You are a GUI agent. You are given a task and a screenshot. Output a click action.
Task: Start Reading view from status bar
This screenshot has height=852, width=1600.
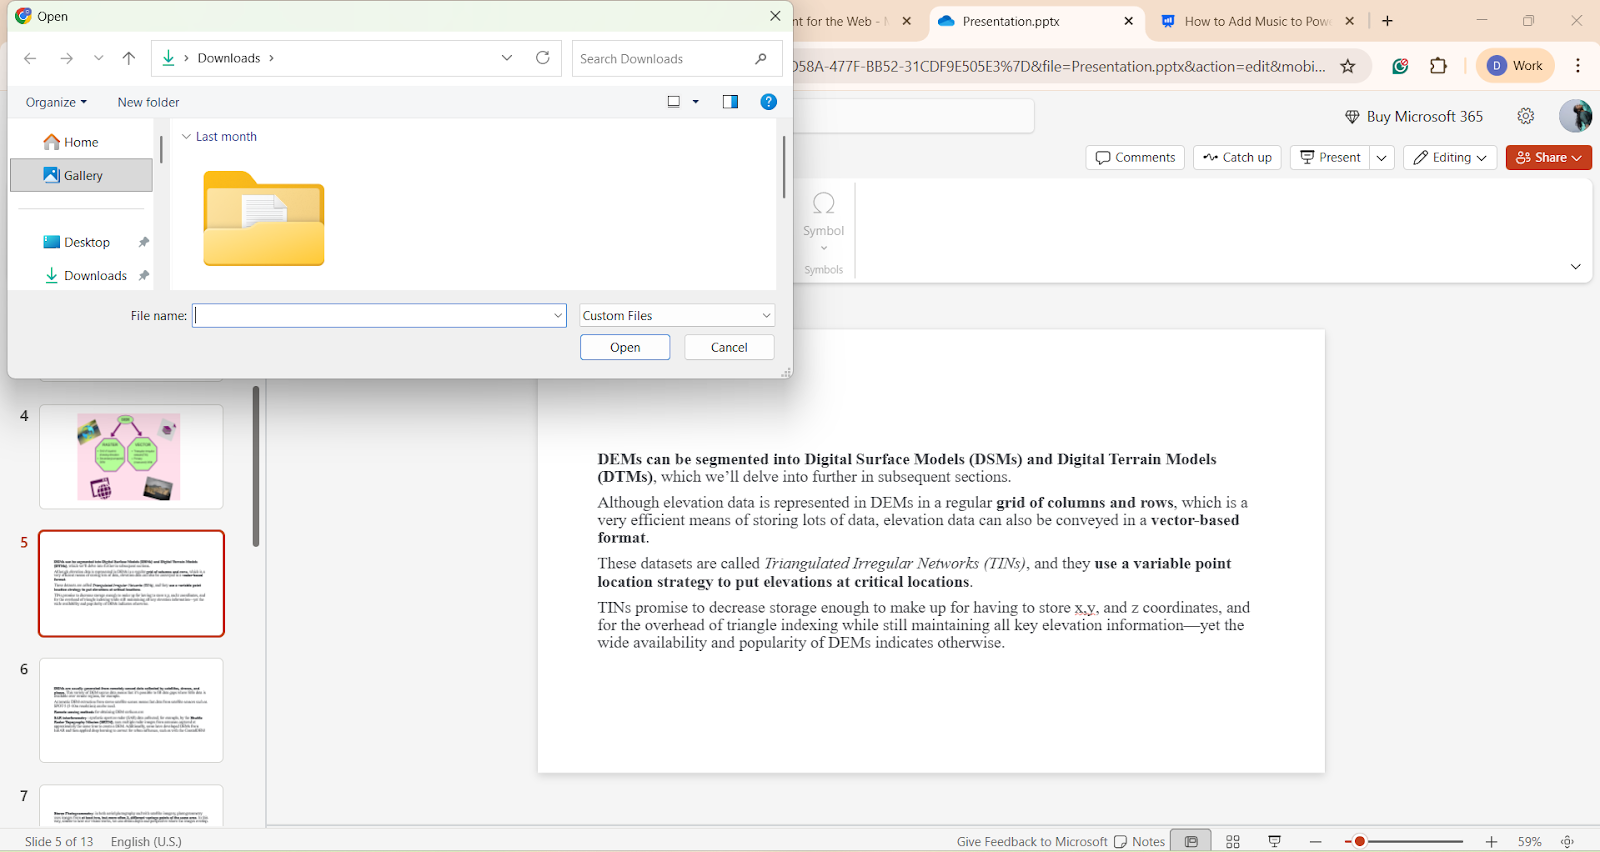tap(1275, 842)
